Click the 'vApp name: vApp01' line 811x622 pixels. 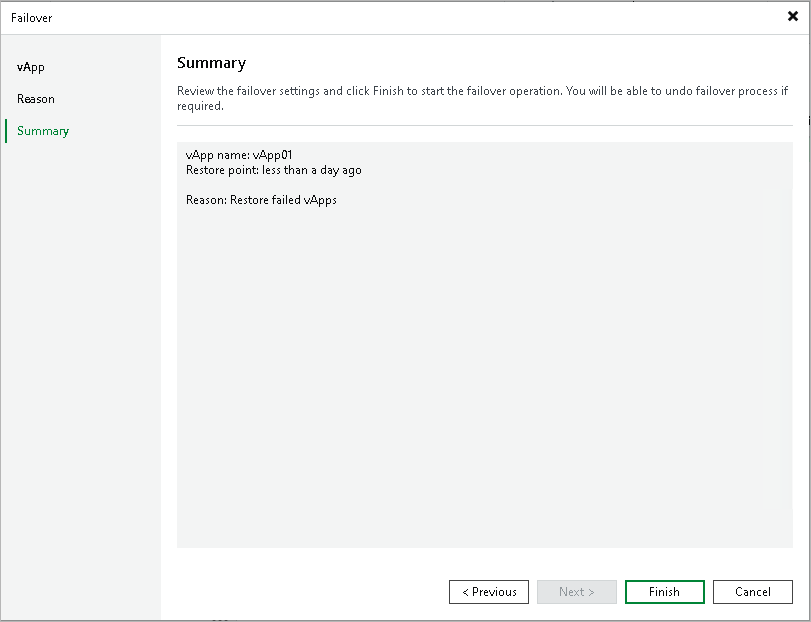click(x=239, y=155)
